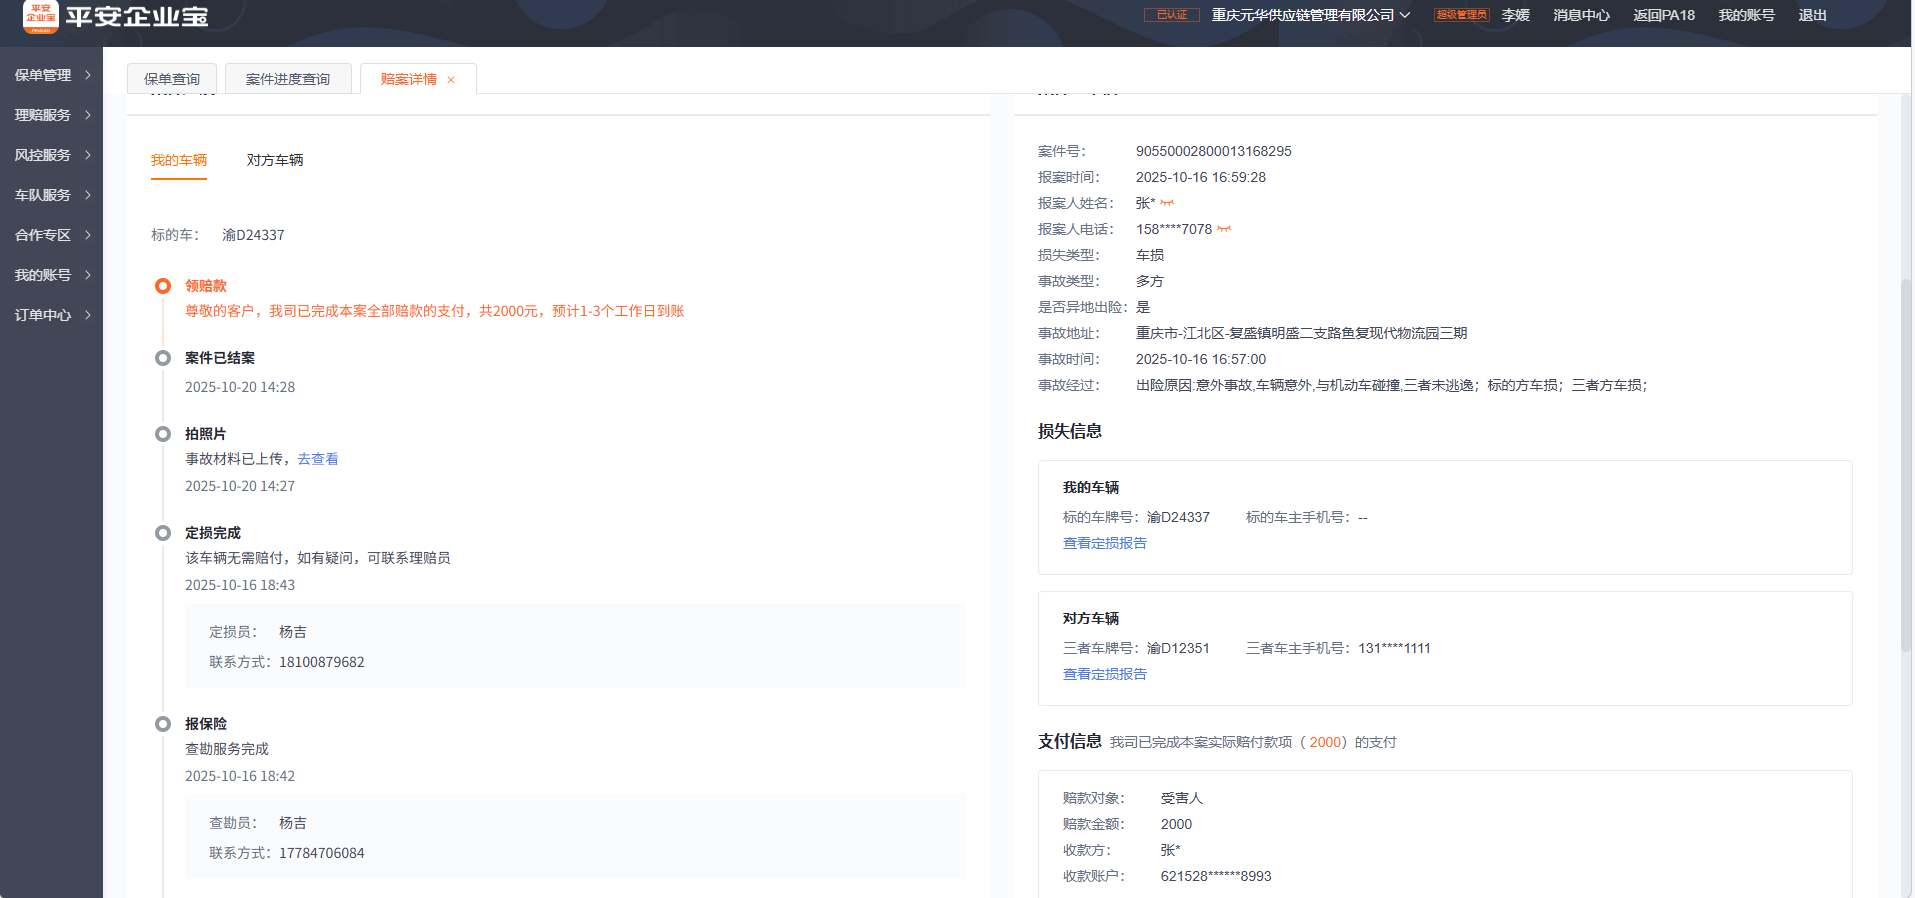Open 消息中心 in the top bar
This screenshot has height=898, width=1915.
point(1581,15)
